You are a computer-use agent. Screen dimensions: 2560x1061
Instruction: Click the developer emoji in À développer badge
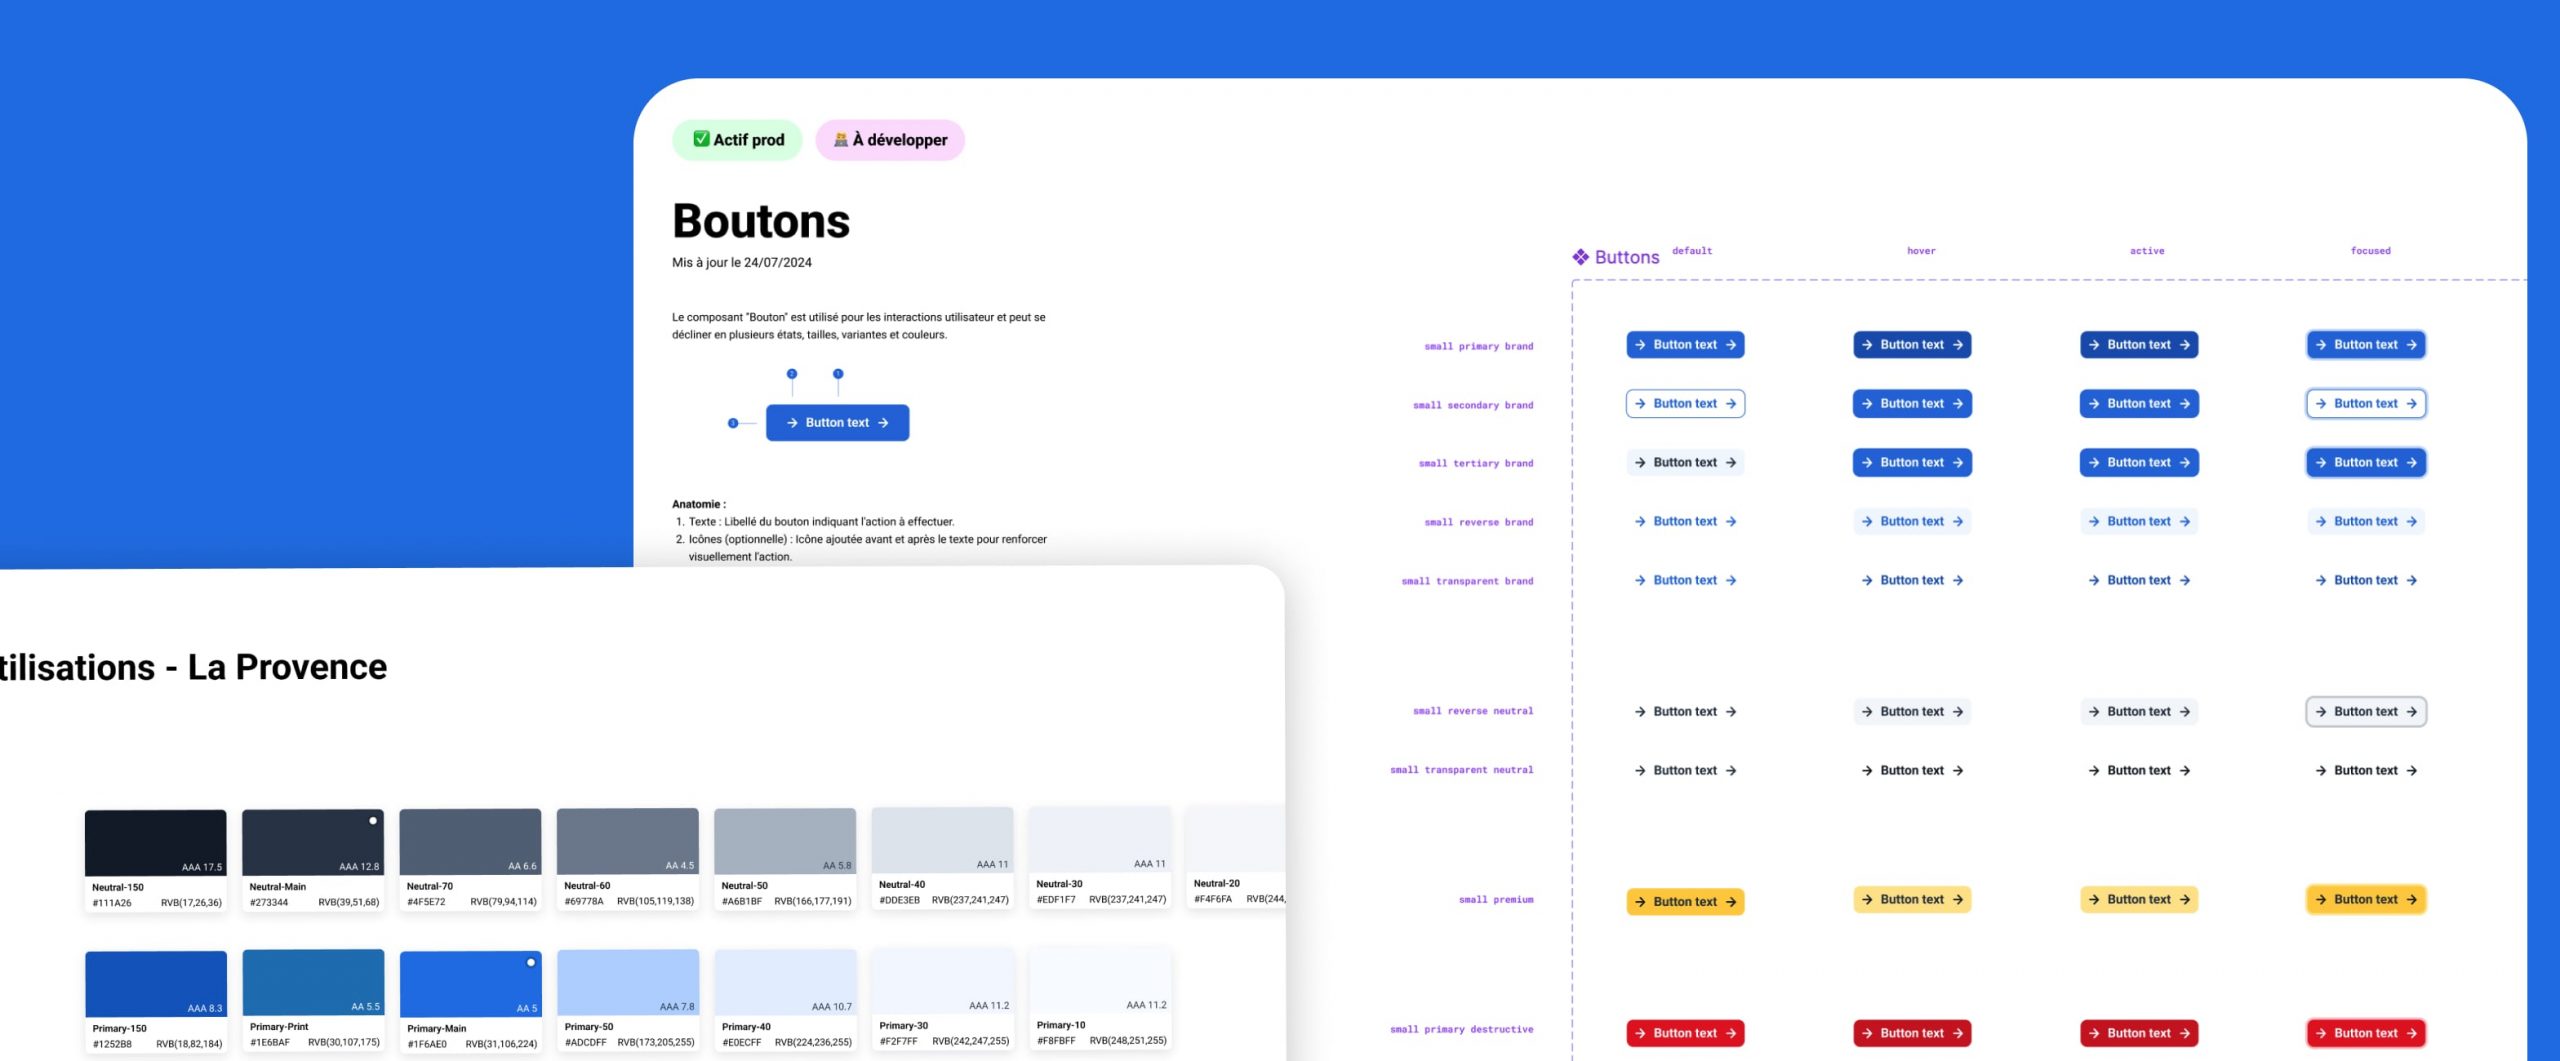click(841, 139)
